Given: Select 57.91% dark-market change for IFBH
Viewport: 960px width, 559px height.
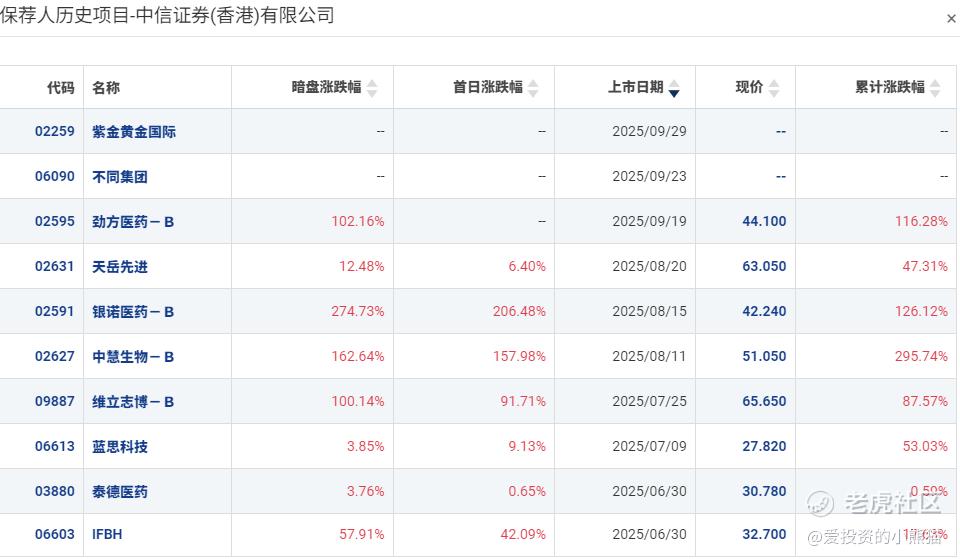Looking at the screenshot, I should click(x=361, y=534).
